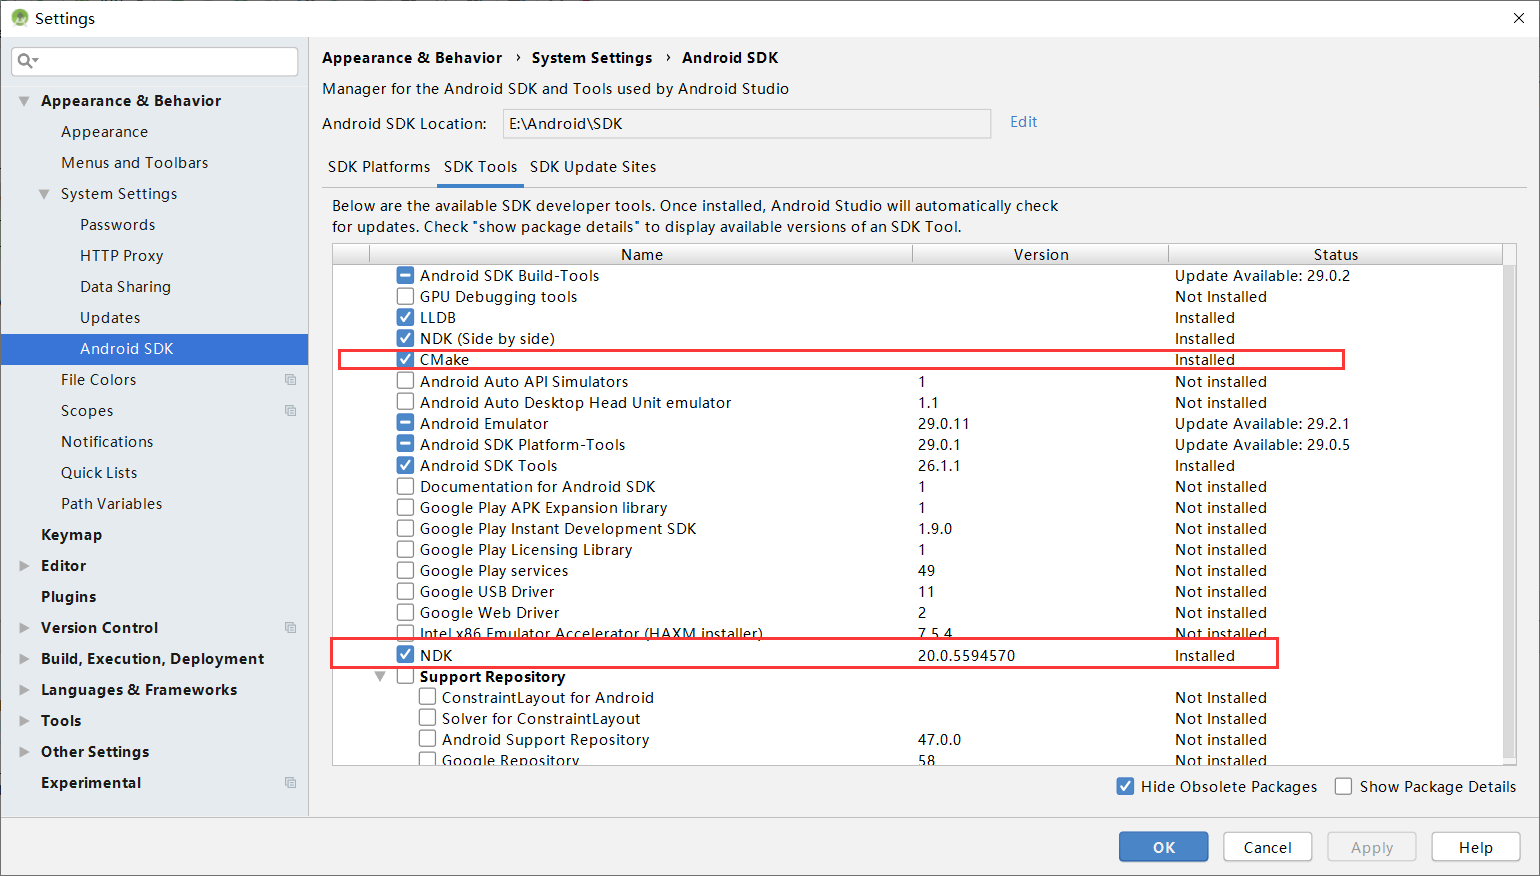Expand the Version Control section
This screenshot has width=1540, height=876.
(24, 628)
